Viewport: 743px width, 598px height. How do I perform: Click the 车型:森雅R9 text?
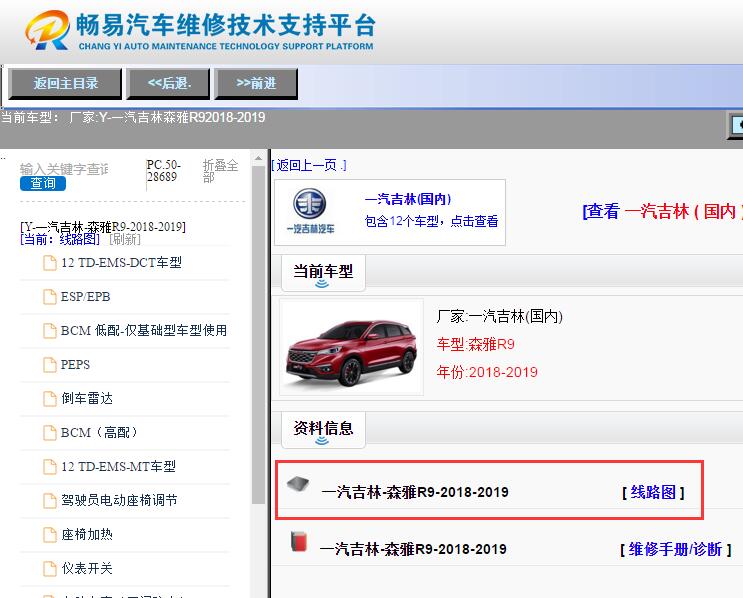pyautogui.click(x=475, y=344)
